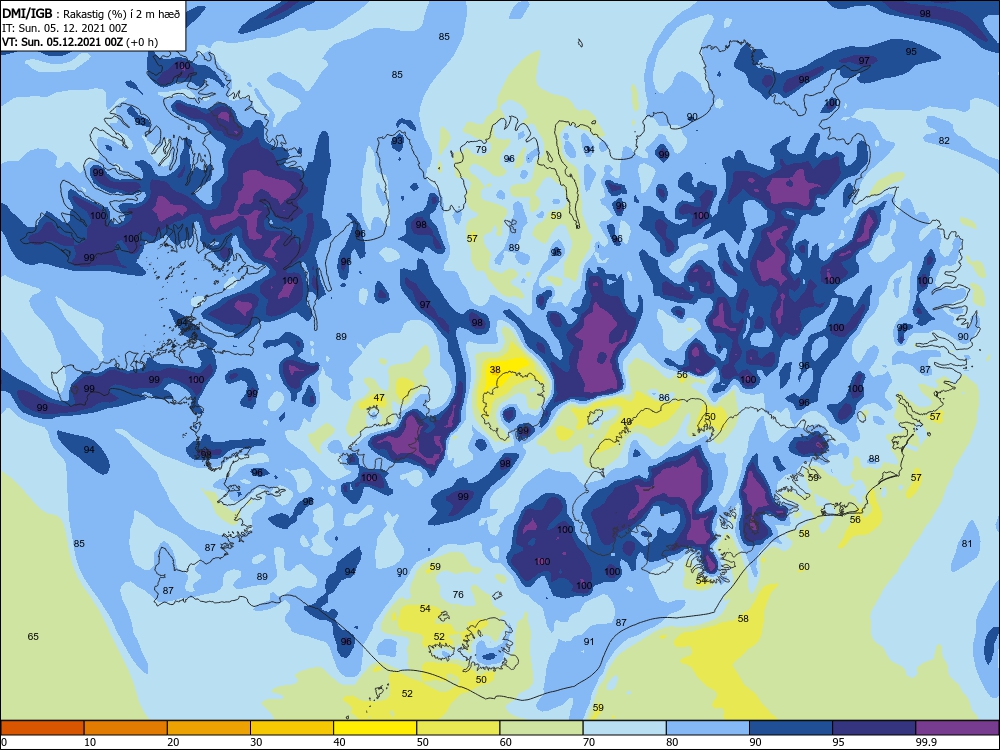This screenshot has width=1000, height=750.
Task: Click the navy 95–99.9 legend swatch
Action: point(874,728)
